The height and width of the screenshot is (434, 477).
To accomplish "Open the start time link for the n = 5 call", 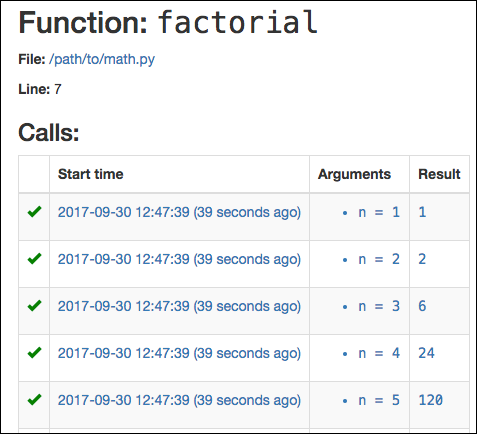I will click(179, 400).
